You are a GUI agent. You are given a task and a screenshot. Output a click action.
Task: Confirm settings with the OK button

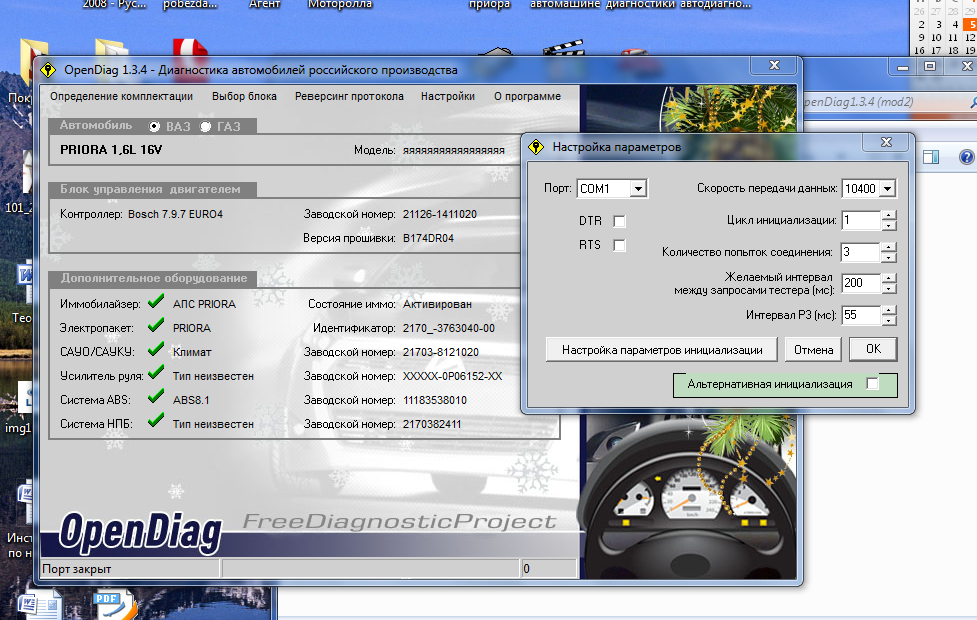coord(874,350)
